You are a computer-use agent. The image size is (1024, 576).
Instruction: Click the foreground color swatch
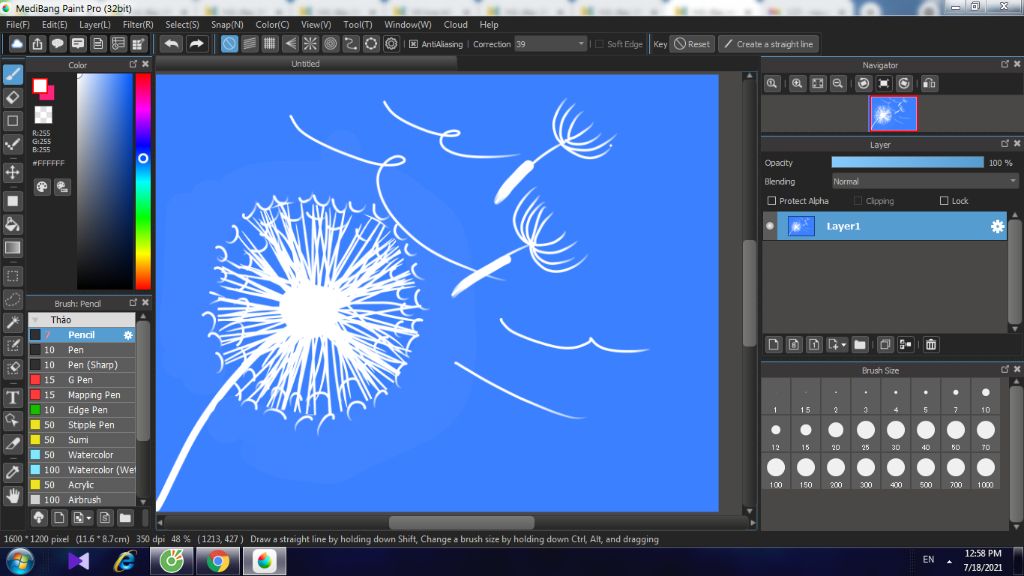point(40,86)
